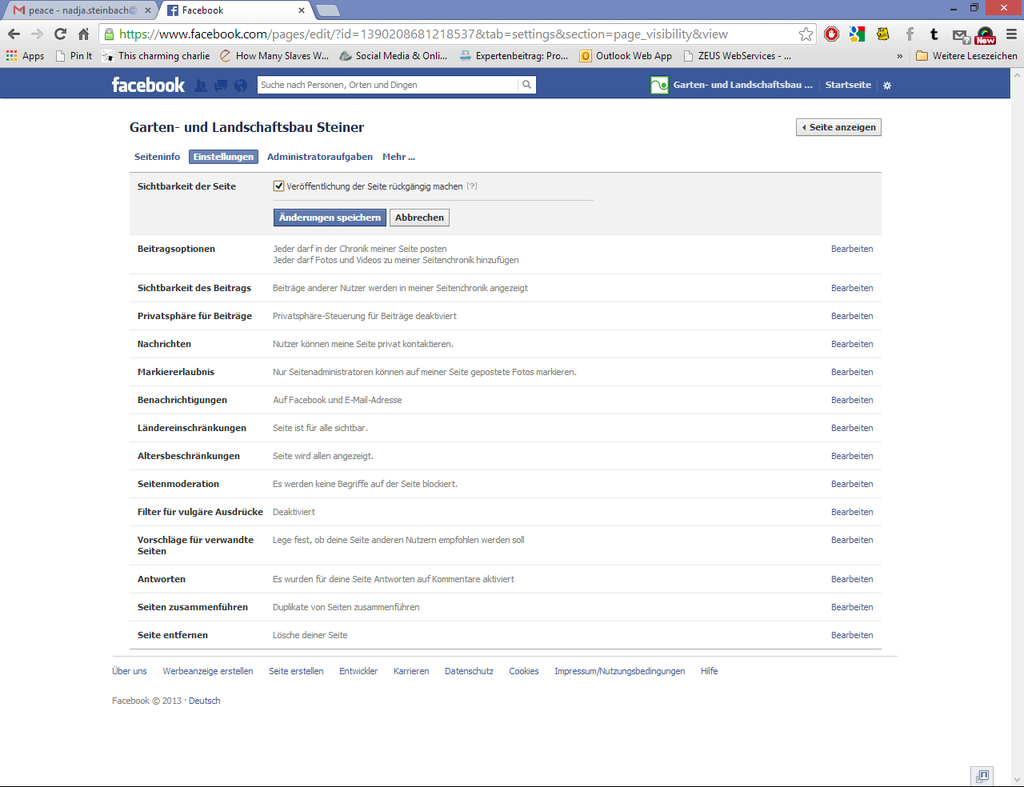The width and height of the screenshot is (1024, 787).
Task: Open Facebook friend requests icon
Action: click(200, 86)
